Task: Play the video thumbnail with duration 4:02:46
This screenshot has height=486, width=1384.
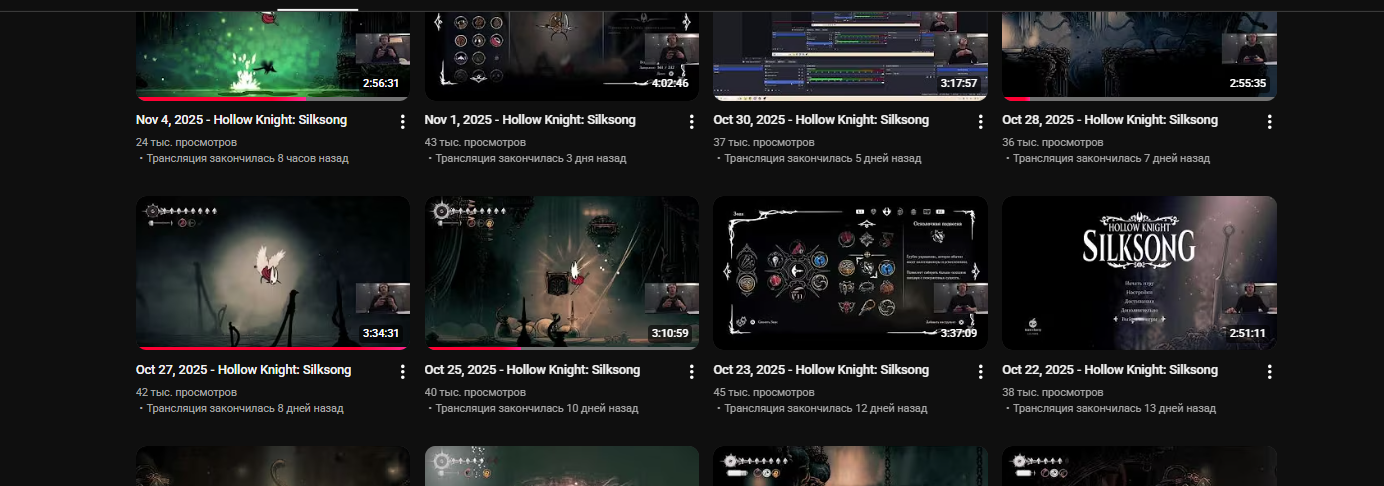Action: pos(562,55)
